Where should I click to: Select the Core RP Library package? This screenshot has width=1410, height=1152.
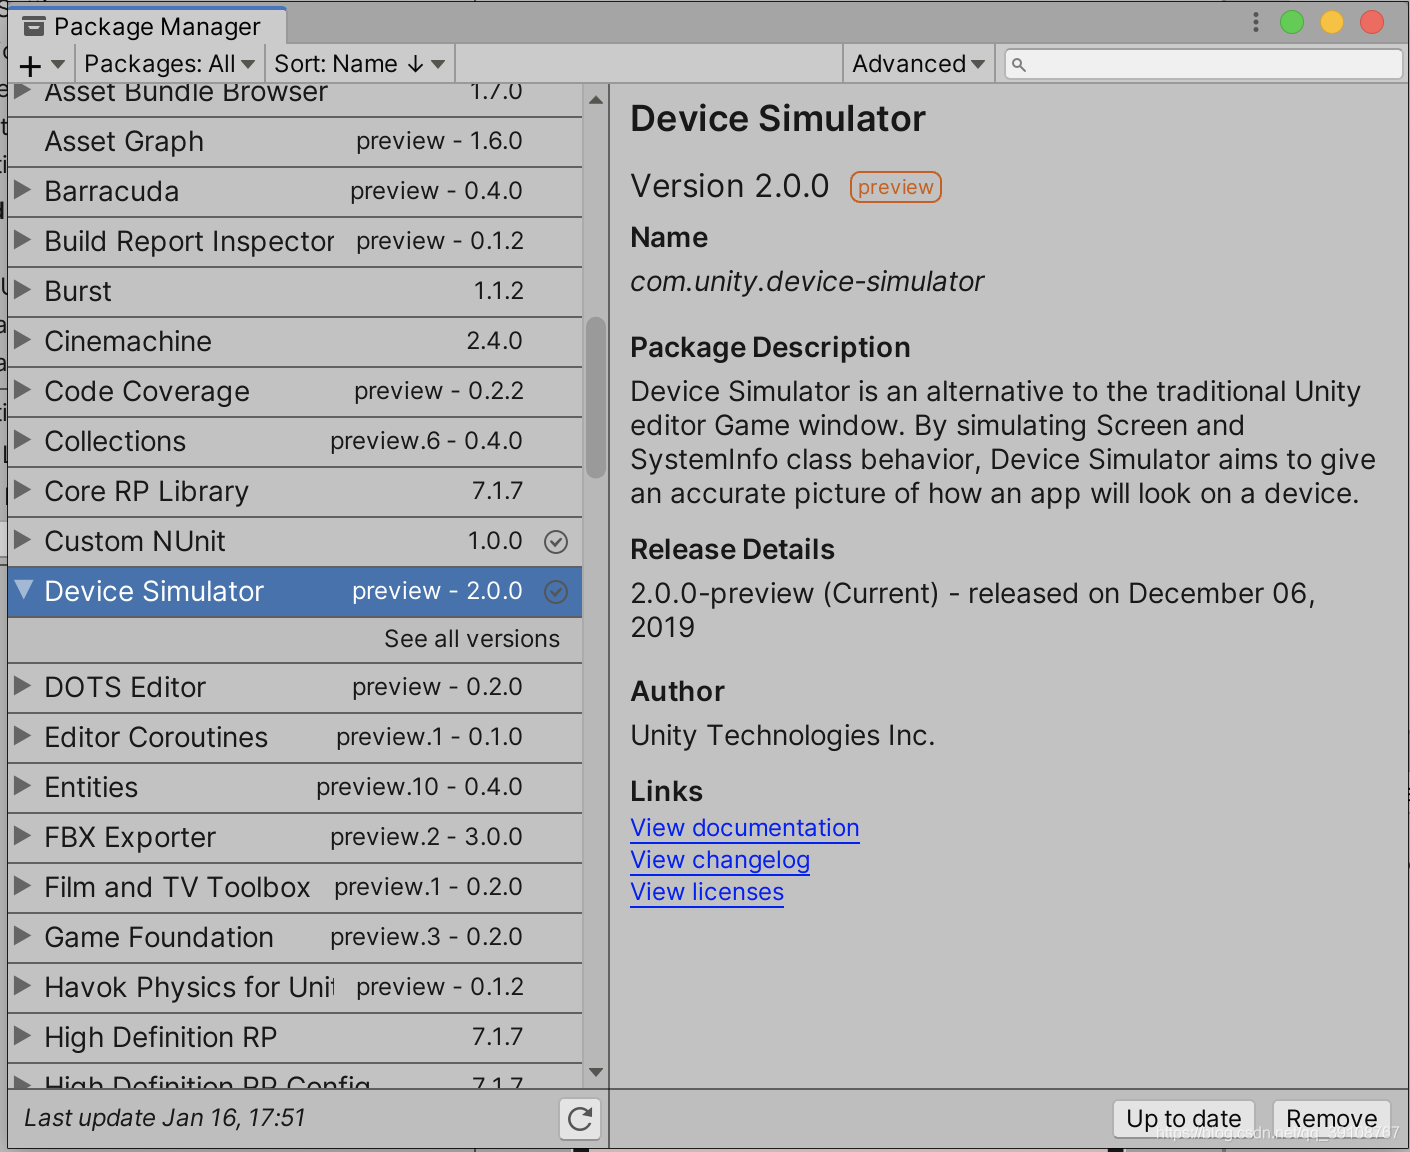146,492
